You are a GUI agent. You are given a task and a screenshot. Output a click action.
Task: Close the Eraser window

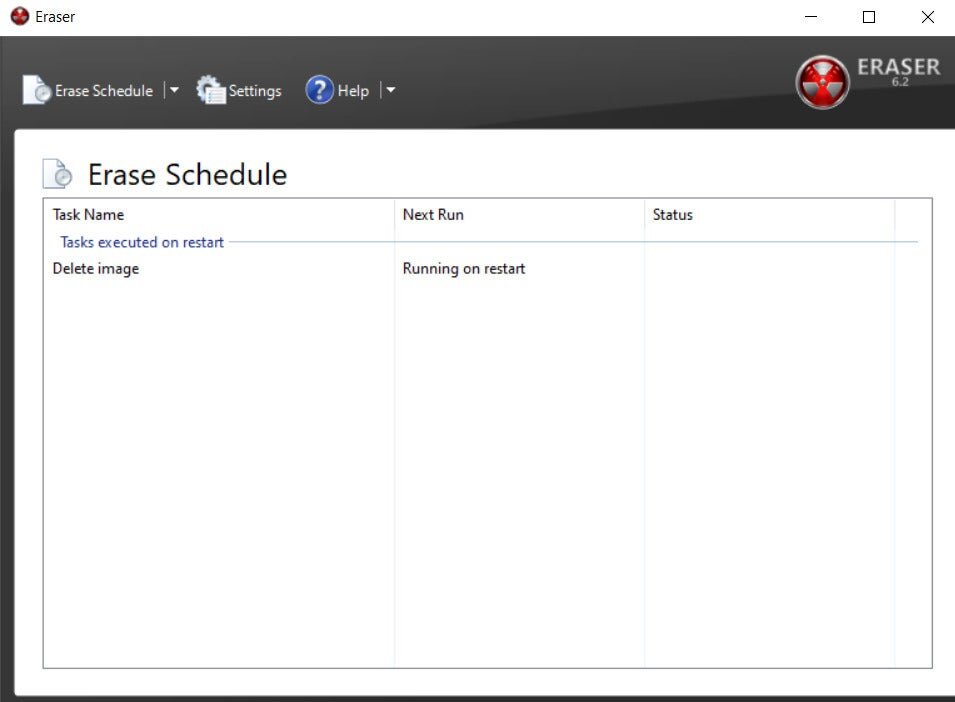[927, 17]
